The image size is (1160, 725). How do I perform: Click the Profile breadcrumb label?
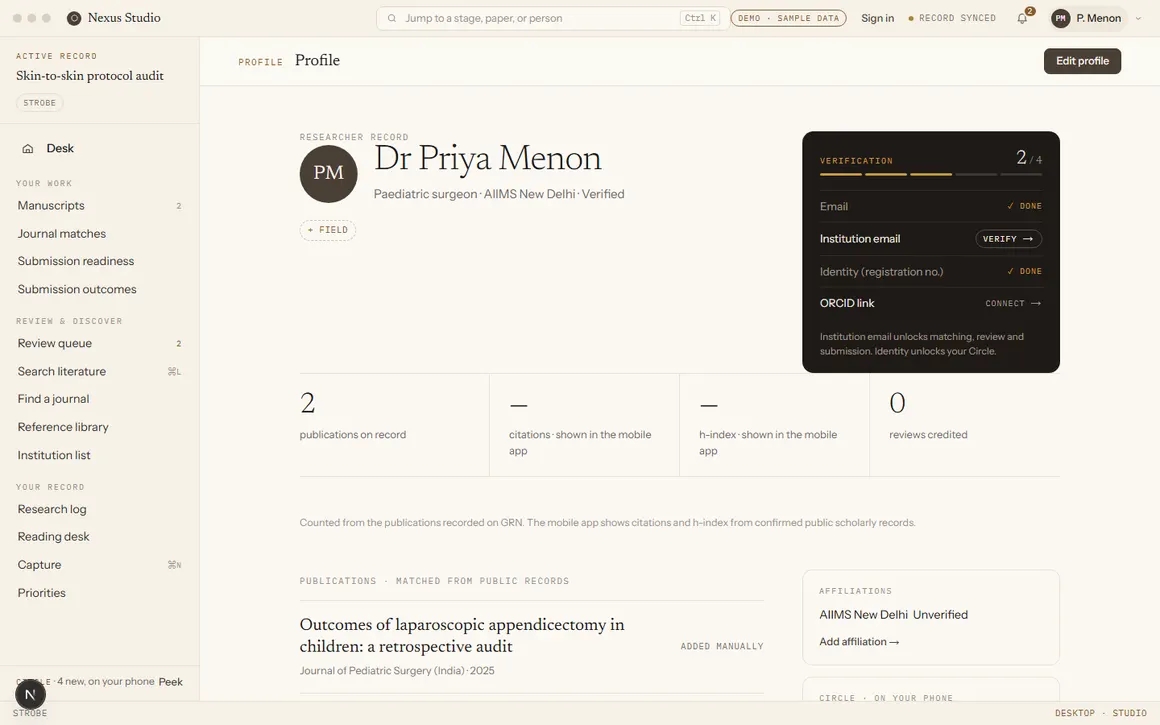(260, 62)
